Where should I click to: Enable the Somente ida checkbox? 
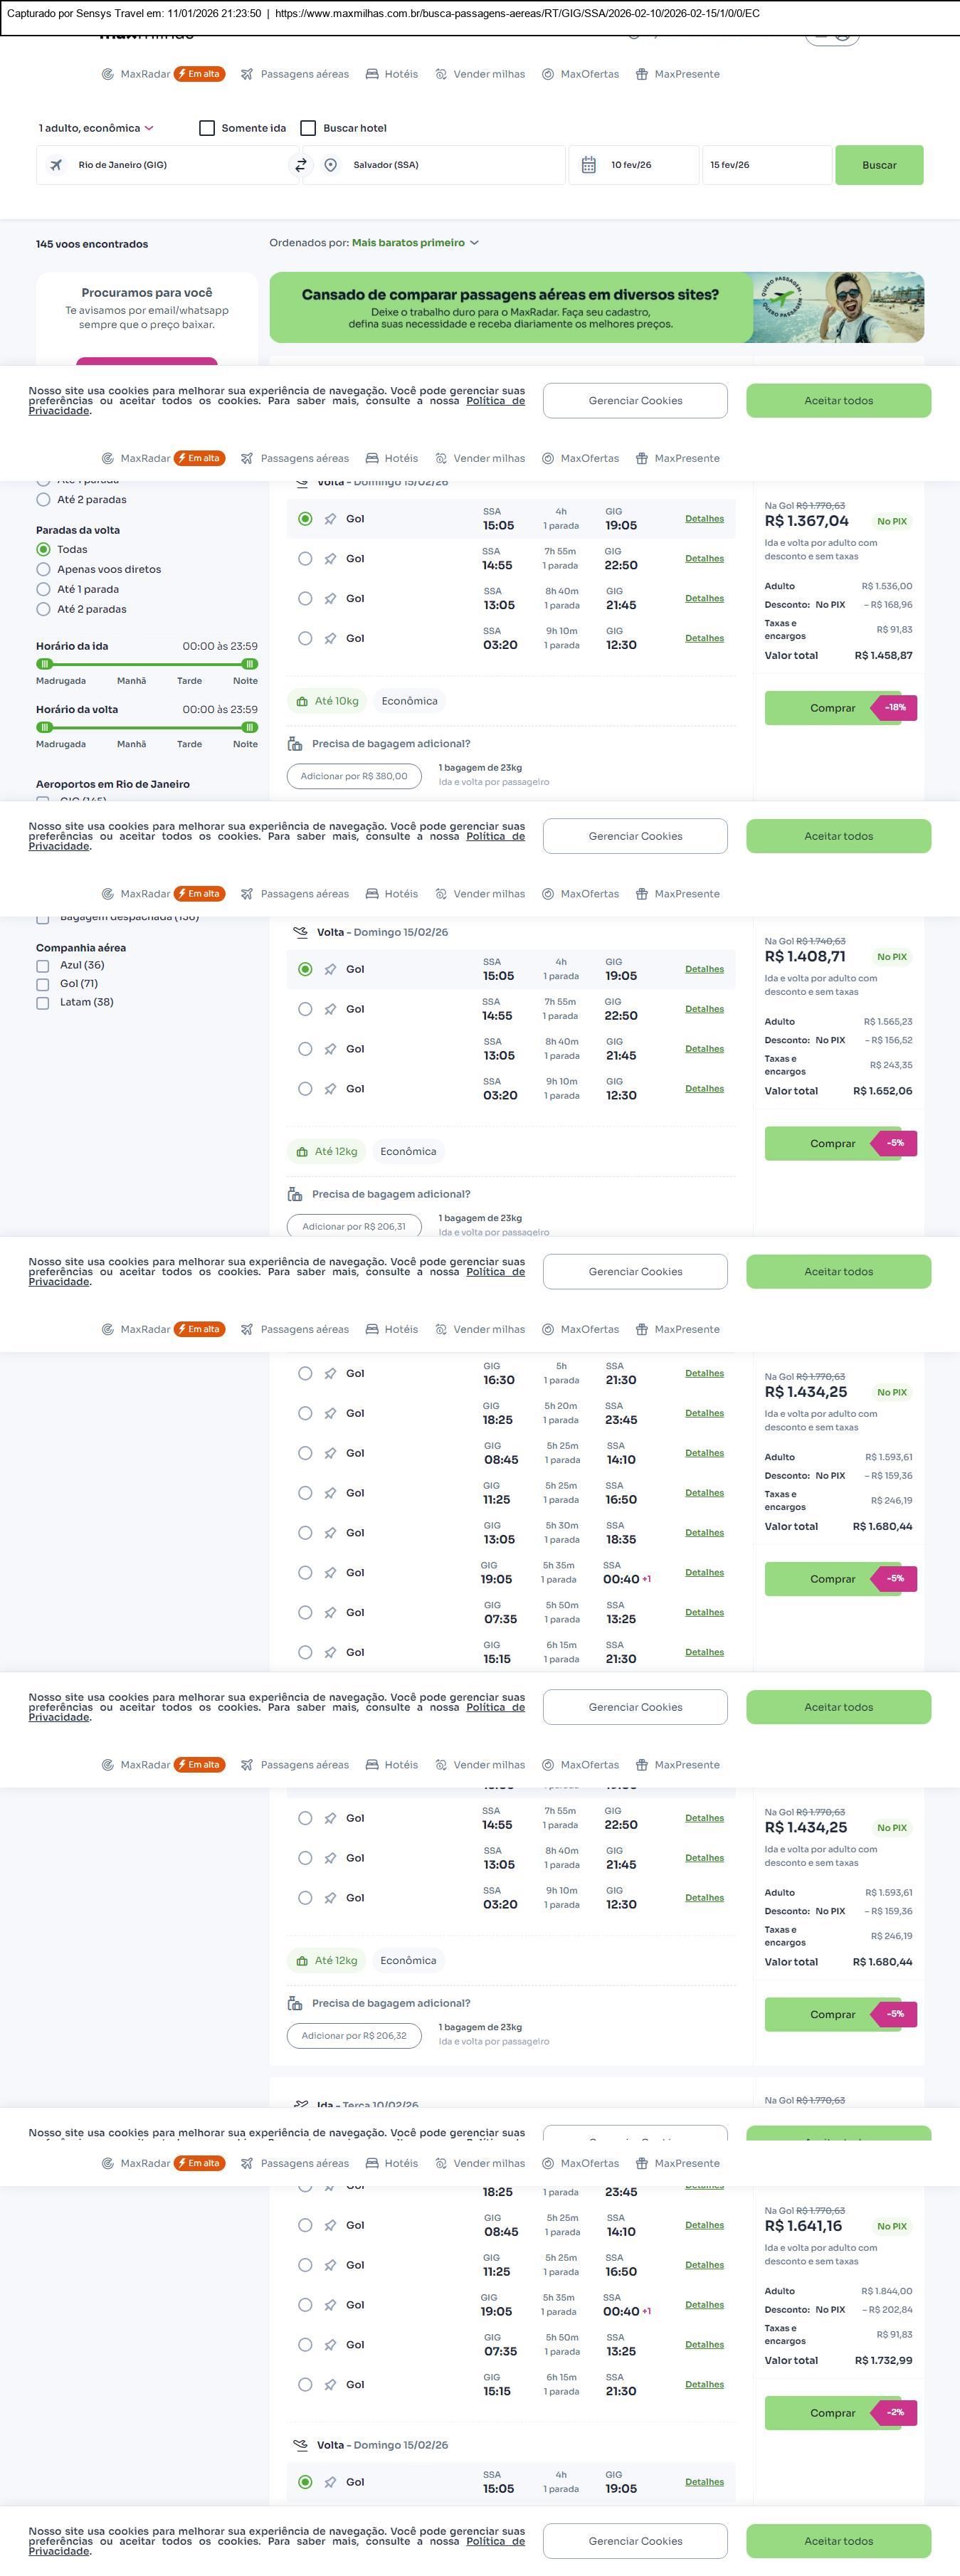click(x=207, y=128)
